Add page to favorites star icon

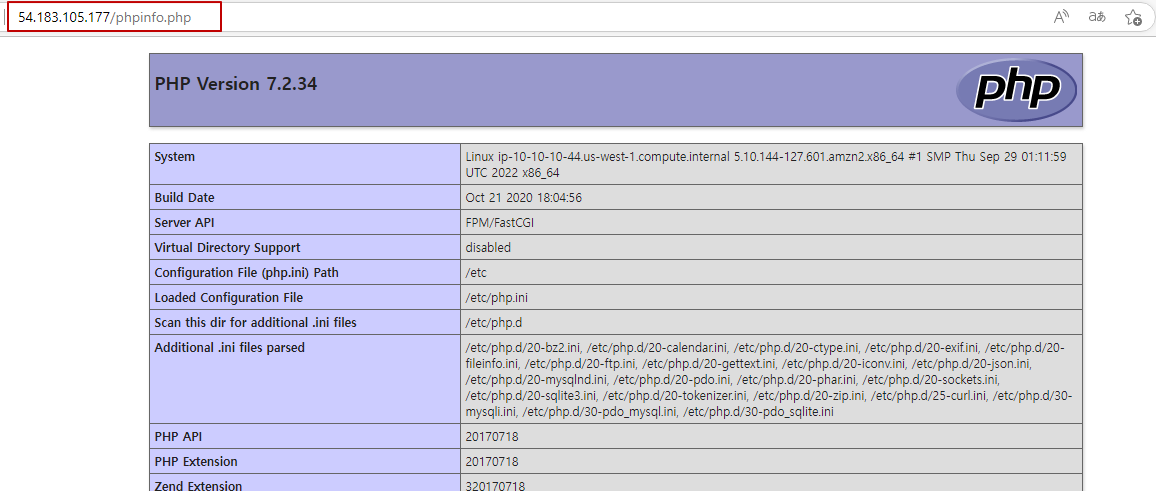pyautogui.click(x=1133, y=17)
